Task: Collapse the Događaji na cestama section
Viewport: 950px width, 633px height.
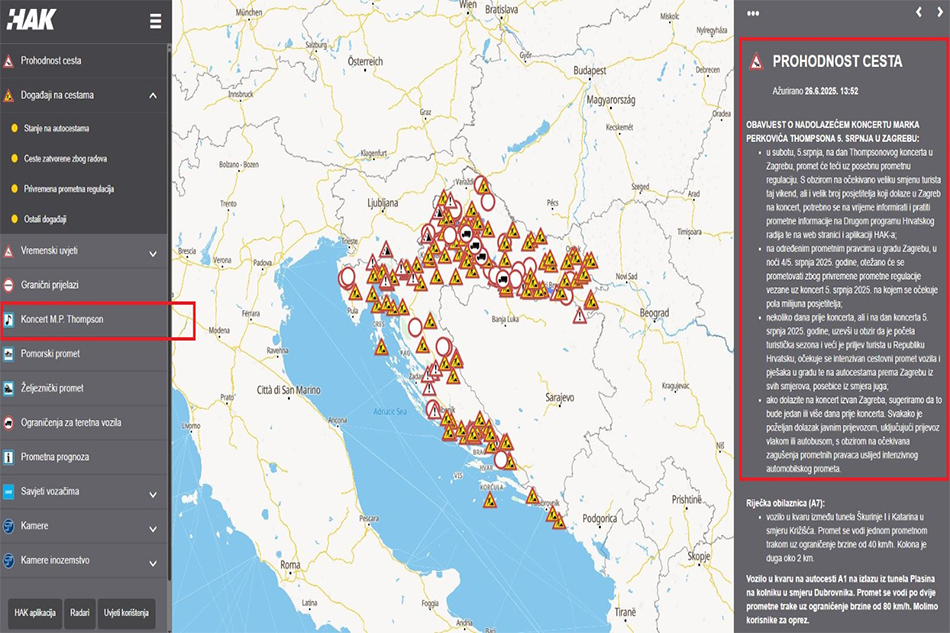Action: pos(153,96)
